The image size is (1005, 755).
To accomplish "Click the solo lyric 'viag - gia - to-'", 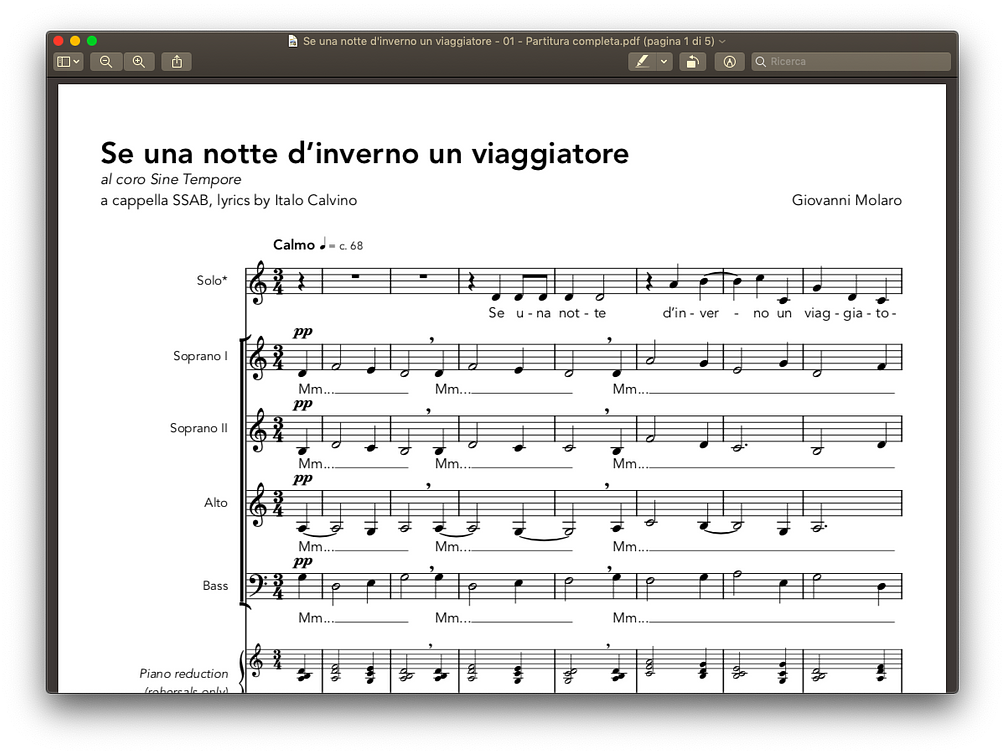I will [x=850, y=313].
